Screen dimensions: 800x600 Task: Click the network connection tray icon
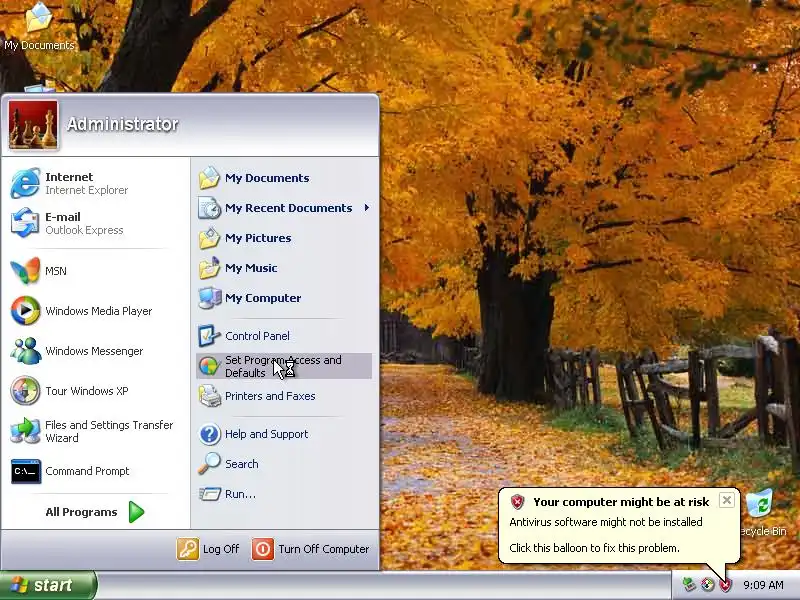click(x=689, y=585)
